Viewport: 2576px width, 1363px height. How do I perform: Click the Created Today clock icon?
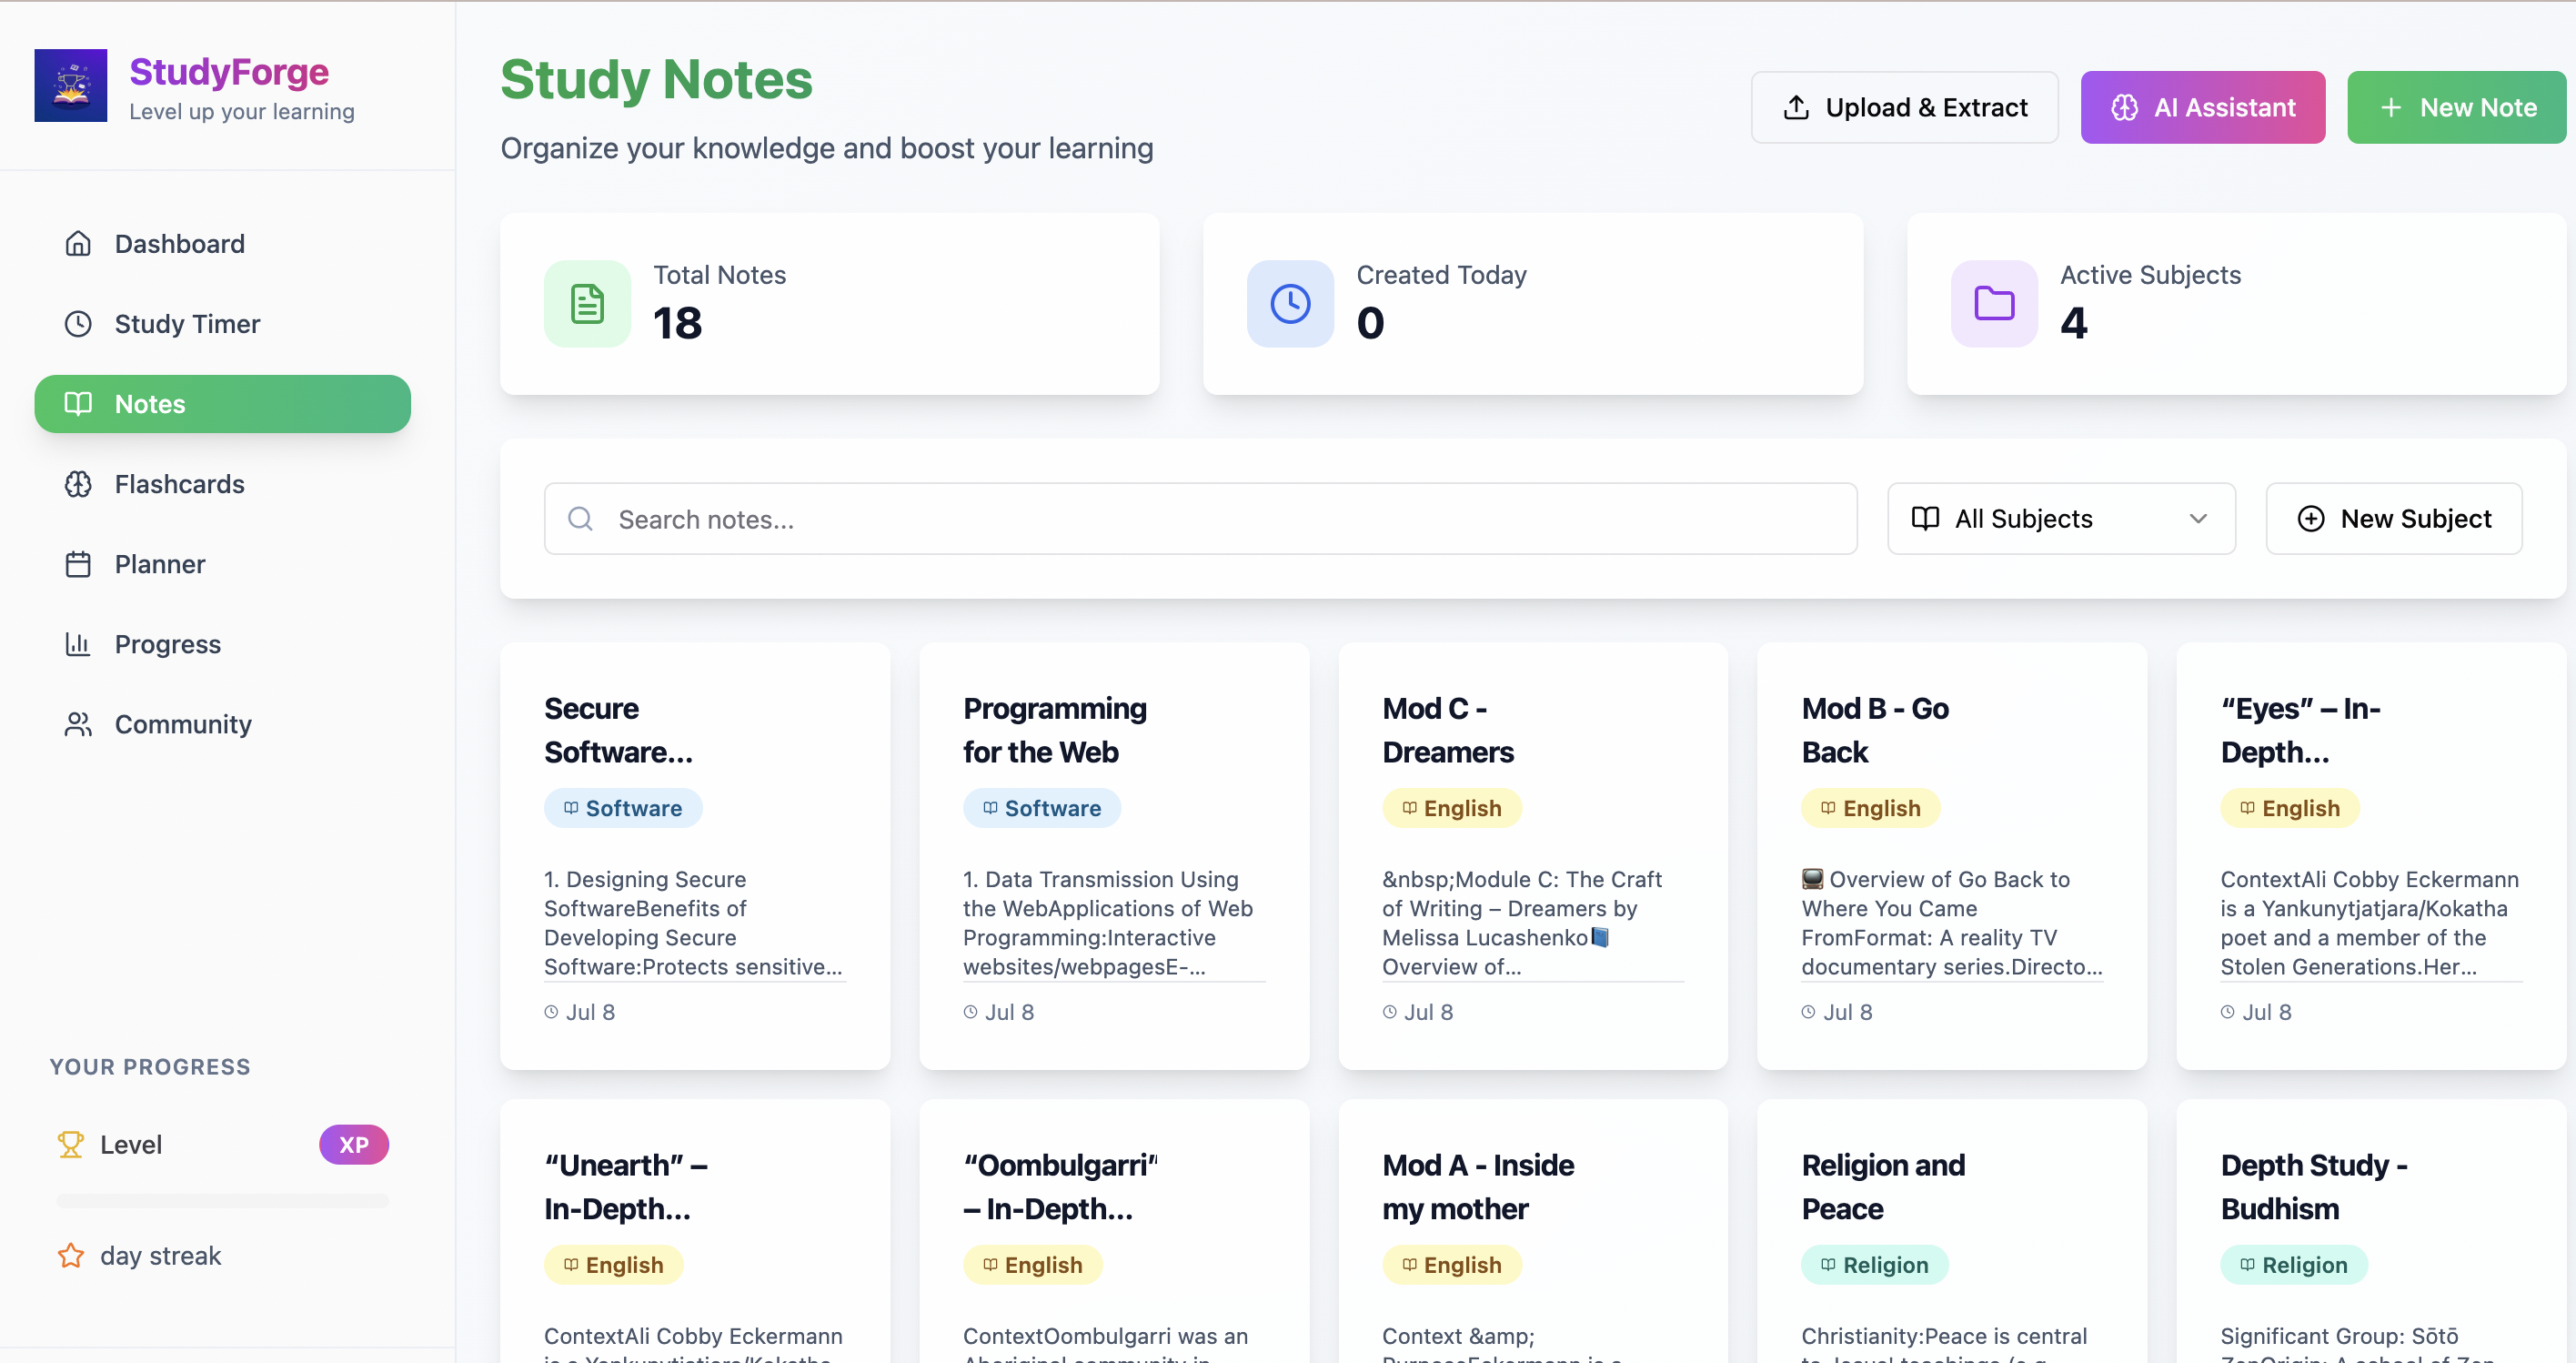point(1290,304)
